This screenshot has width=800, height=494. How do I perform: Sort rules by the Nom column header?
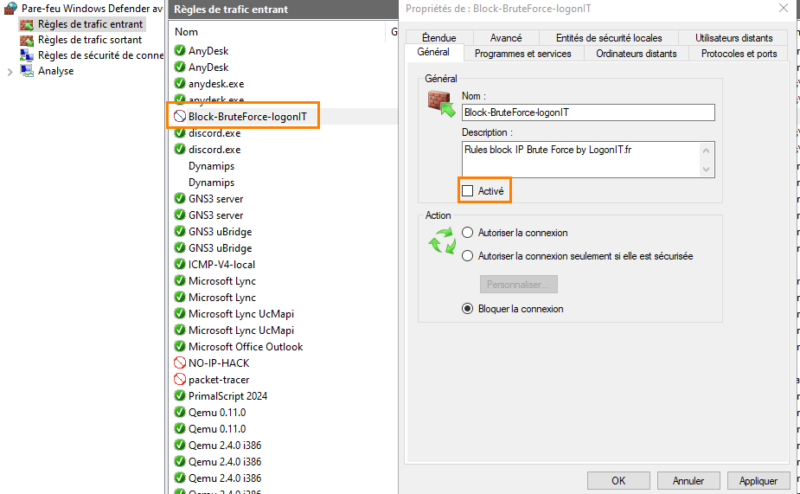tap(187, 32)
